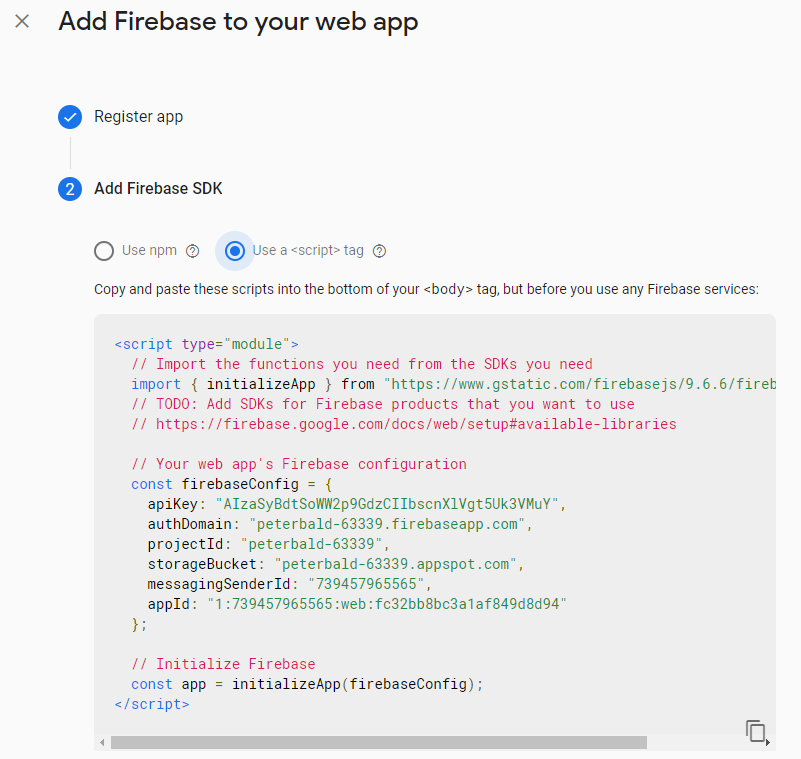801x759 pixels.
Task: Click the messagingSenderId value 739457965565
Action: (366, 584)
